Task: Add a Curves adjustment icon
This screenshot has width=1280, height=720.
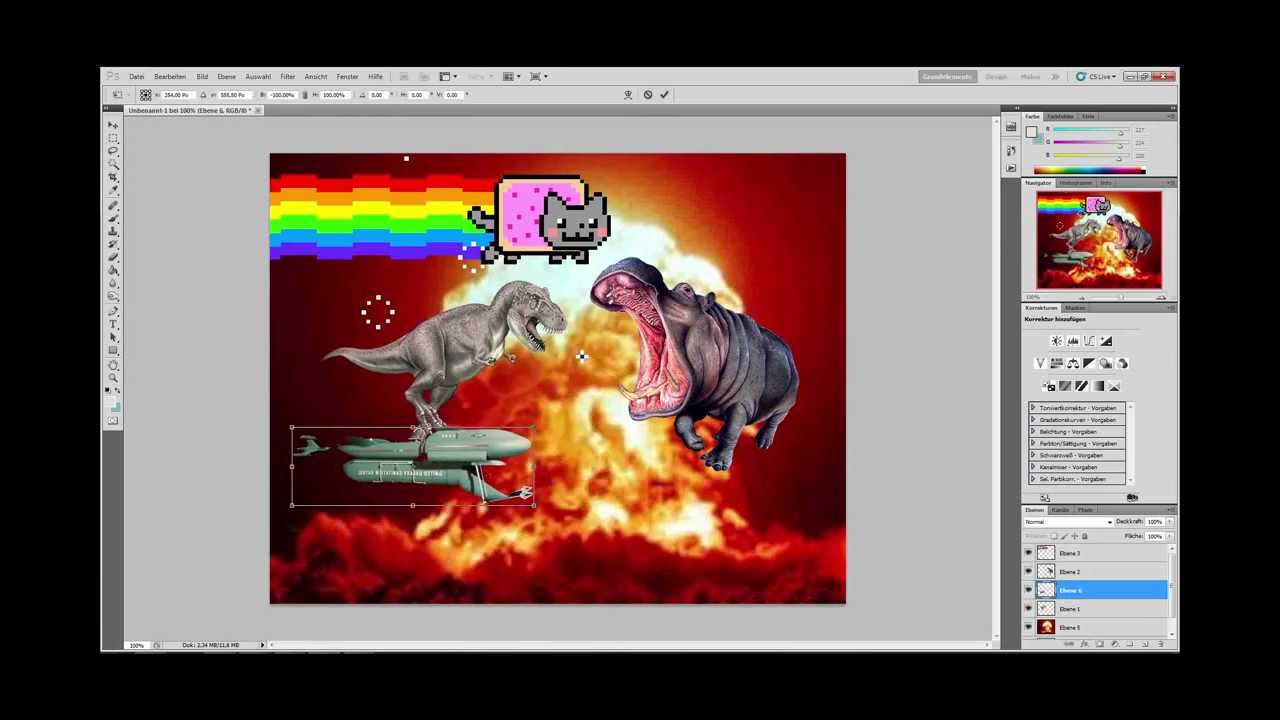Action: 1089,341
